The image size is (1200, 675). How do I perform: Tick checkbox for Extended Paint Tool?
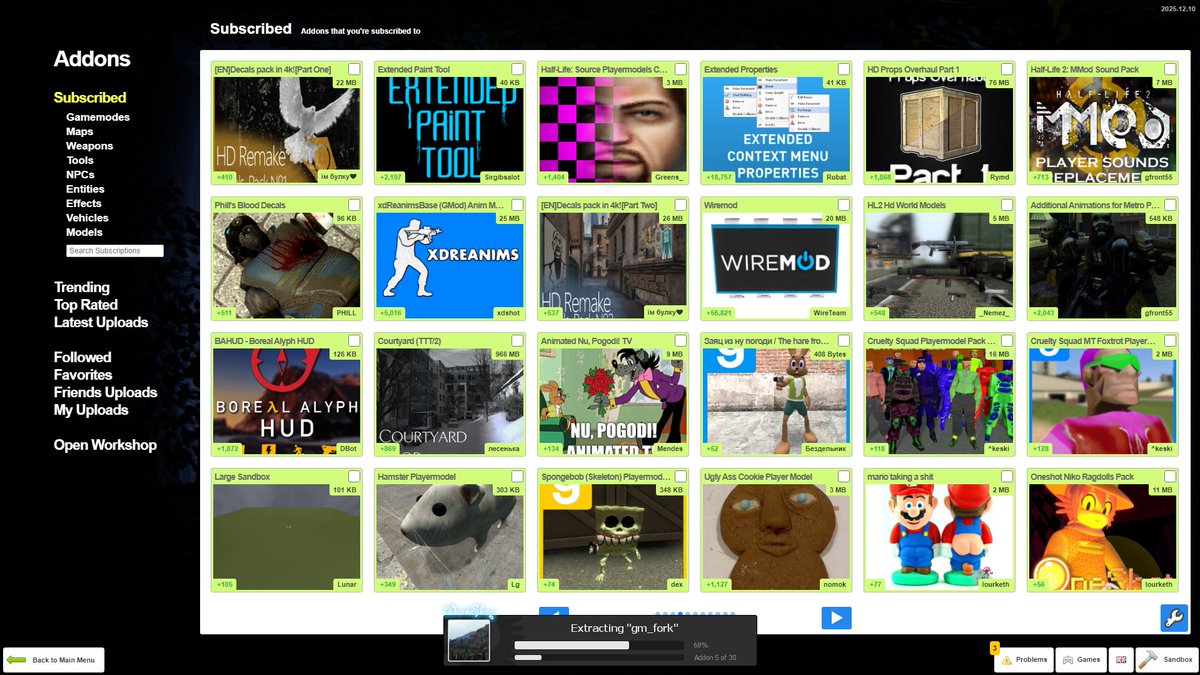coord(517,69)
